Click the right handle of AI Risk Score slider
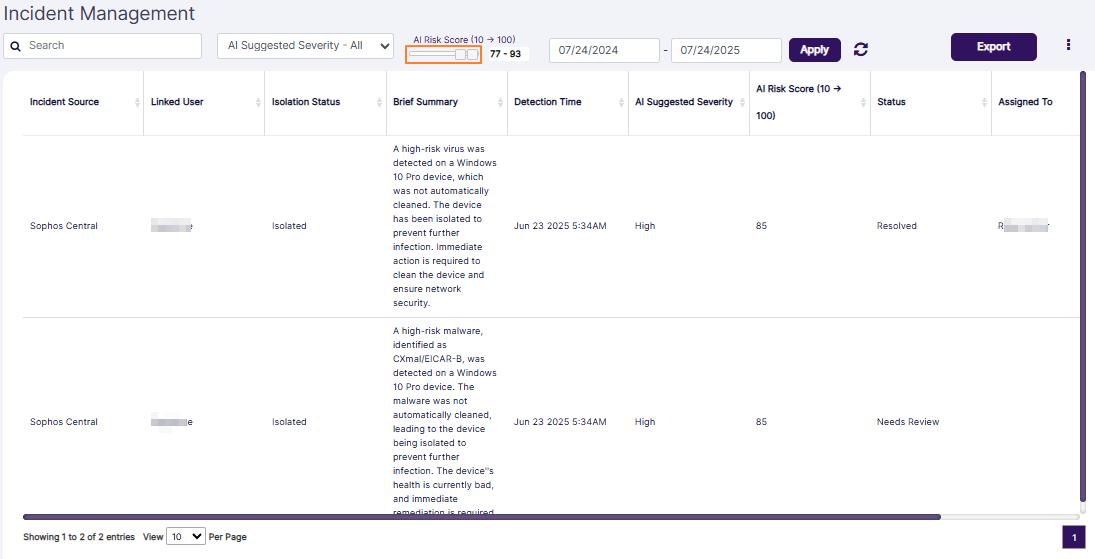 [472, 55]
